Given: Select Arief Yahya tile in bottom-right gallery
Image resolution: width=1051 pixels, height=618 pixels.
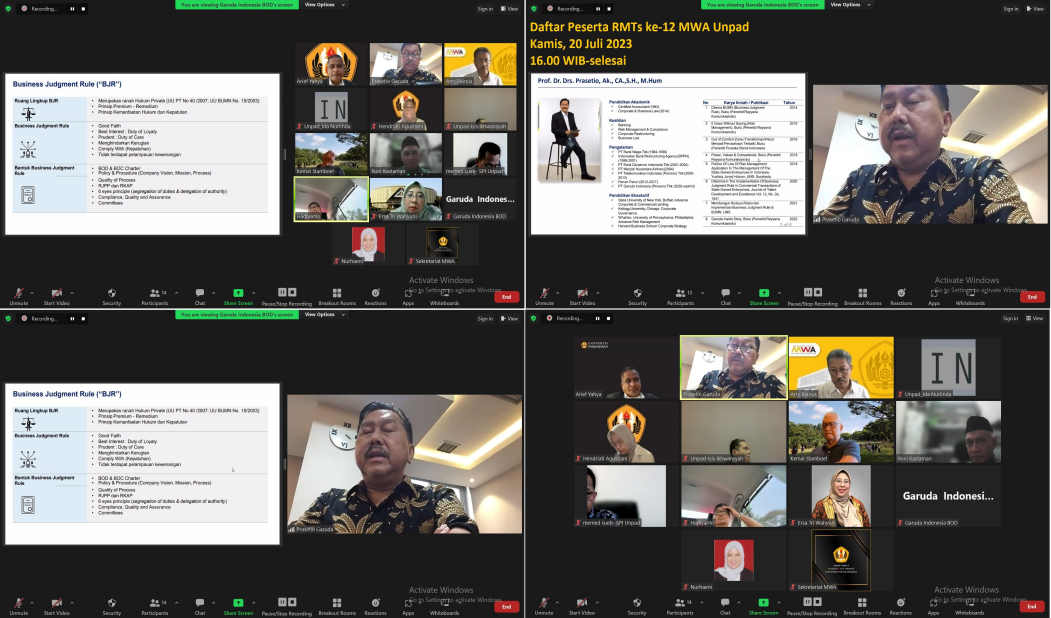Looking at the screenshot, I should point(627,368).
